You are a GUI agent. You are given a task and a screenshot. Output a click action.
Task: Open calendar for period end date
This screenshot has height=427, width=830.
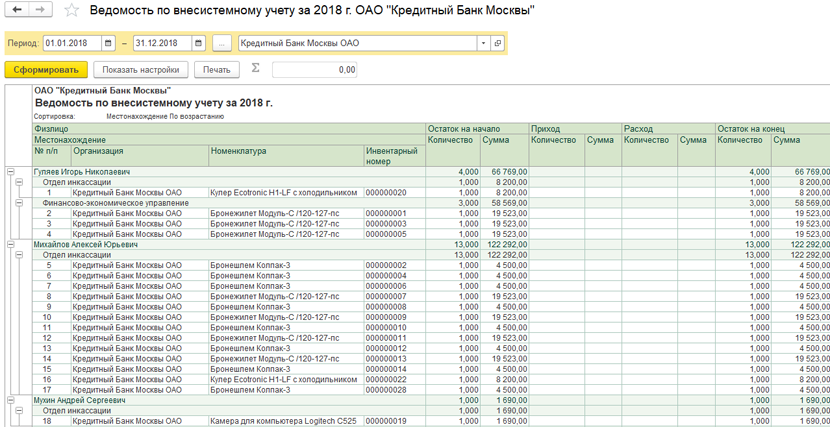coord(199,44)
